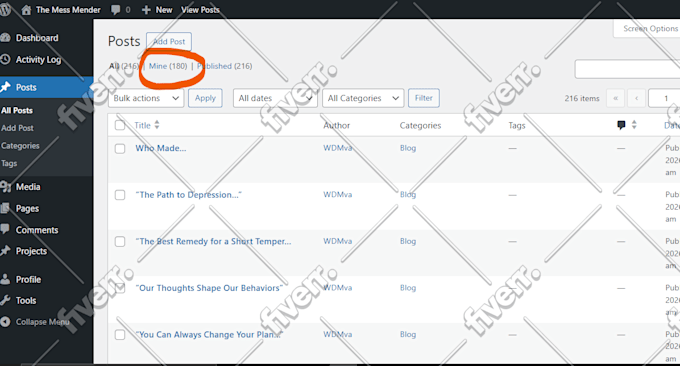Check "The Best Remedy for a Short Temper" checkbox
680x366 pixels.
pyautogui.click(x=120, y=242)
